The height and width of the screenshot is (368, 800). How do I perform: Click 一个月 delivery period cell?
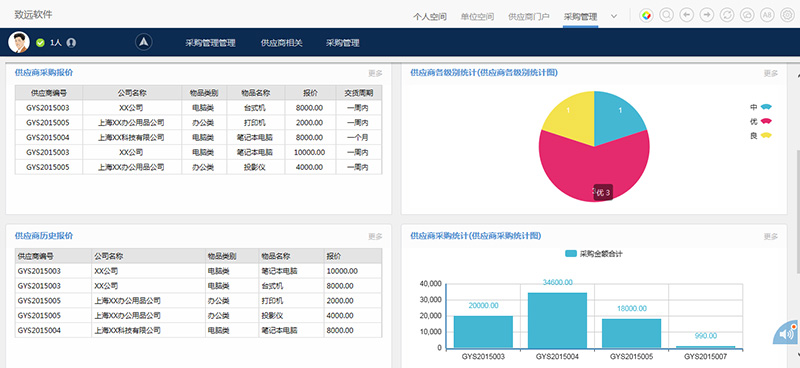(x=359, y=138)
